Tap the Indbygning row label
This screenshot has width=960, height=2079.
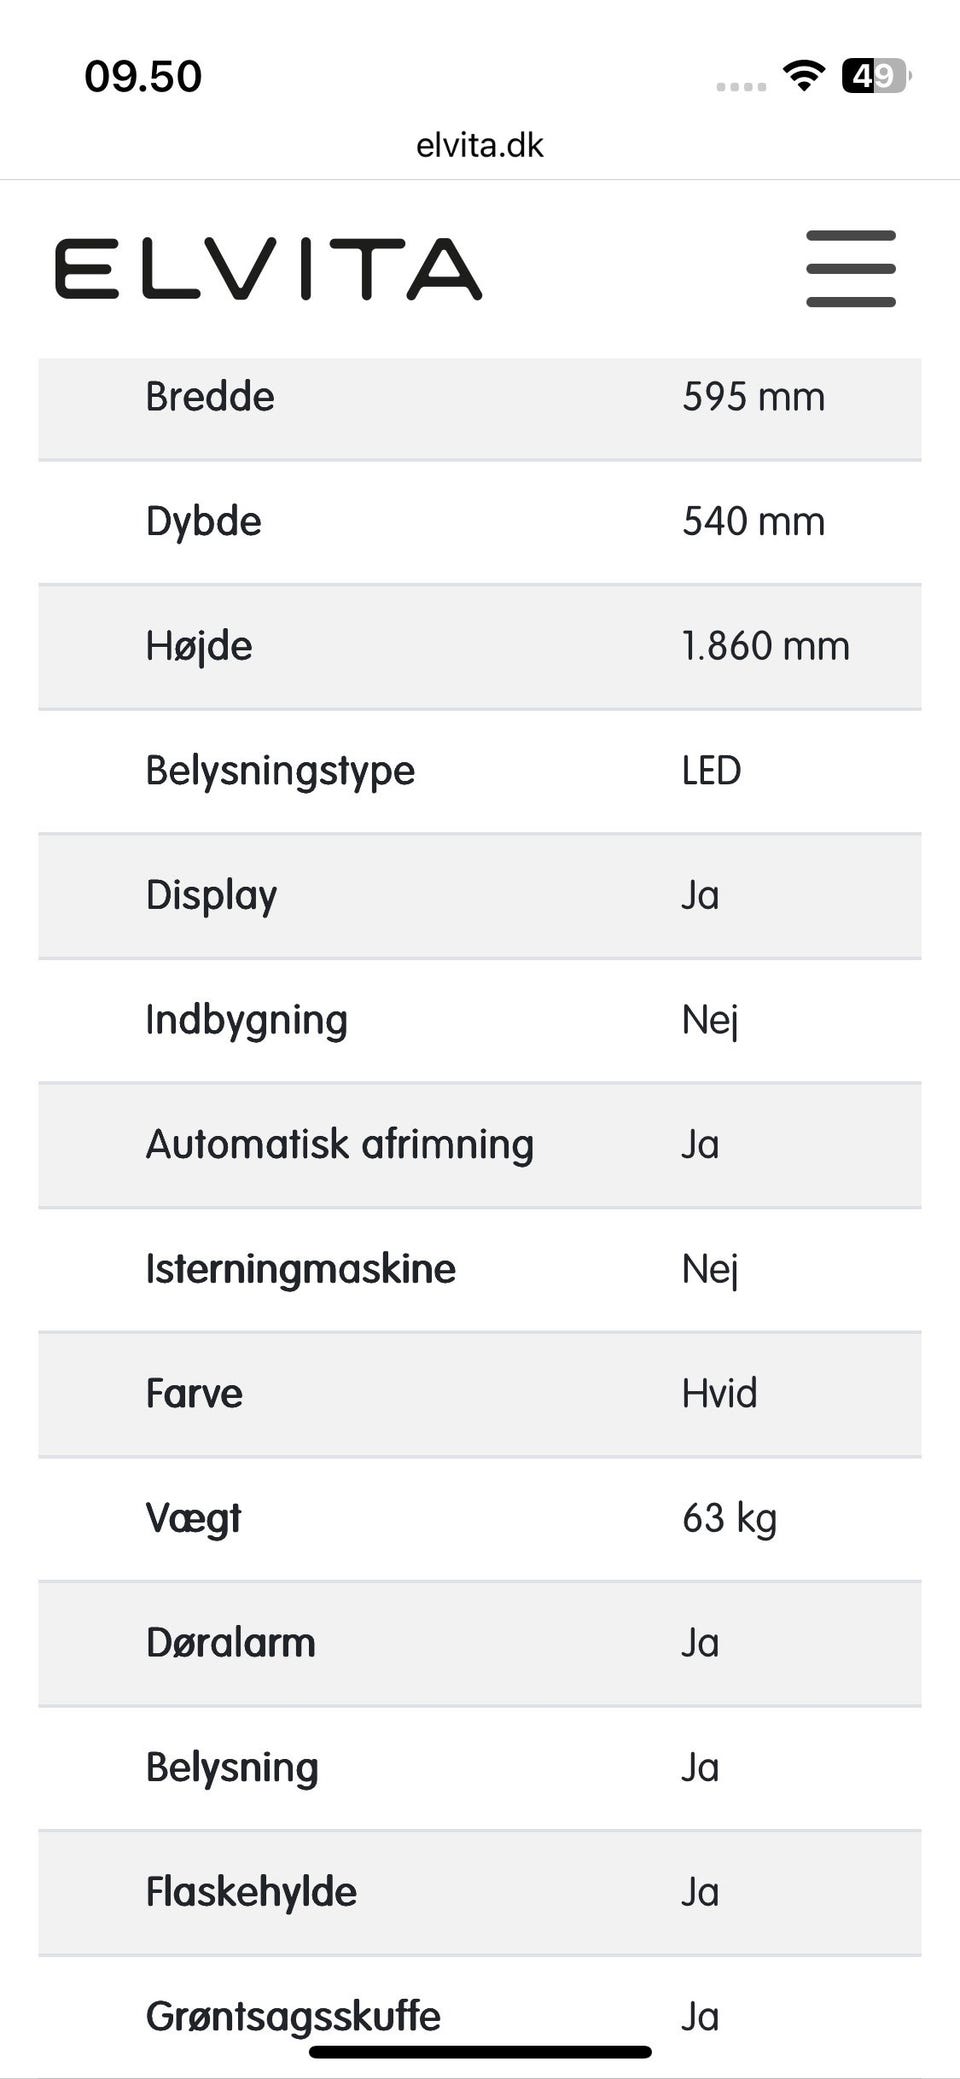[x=246, y=1020]
